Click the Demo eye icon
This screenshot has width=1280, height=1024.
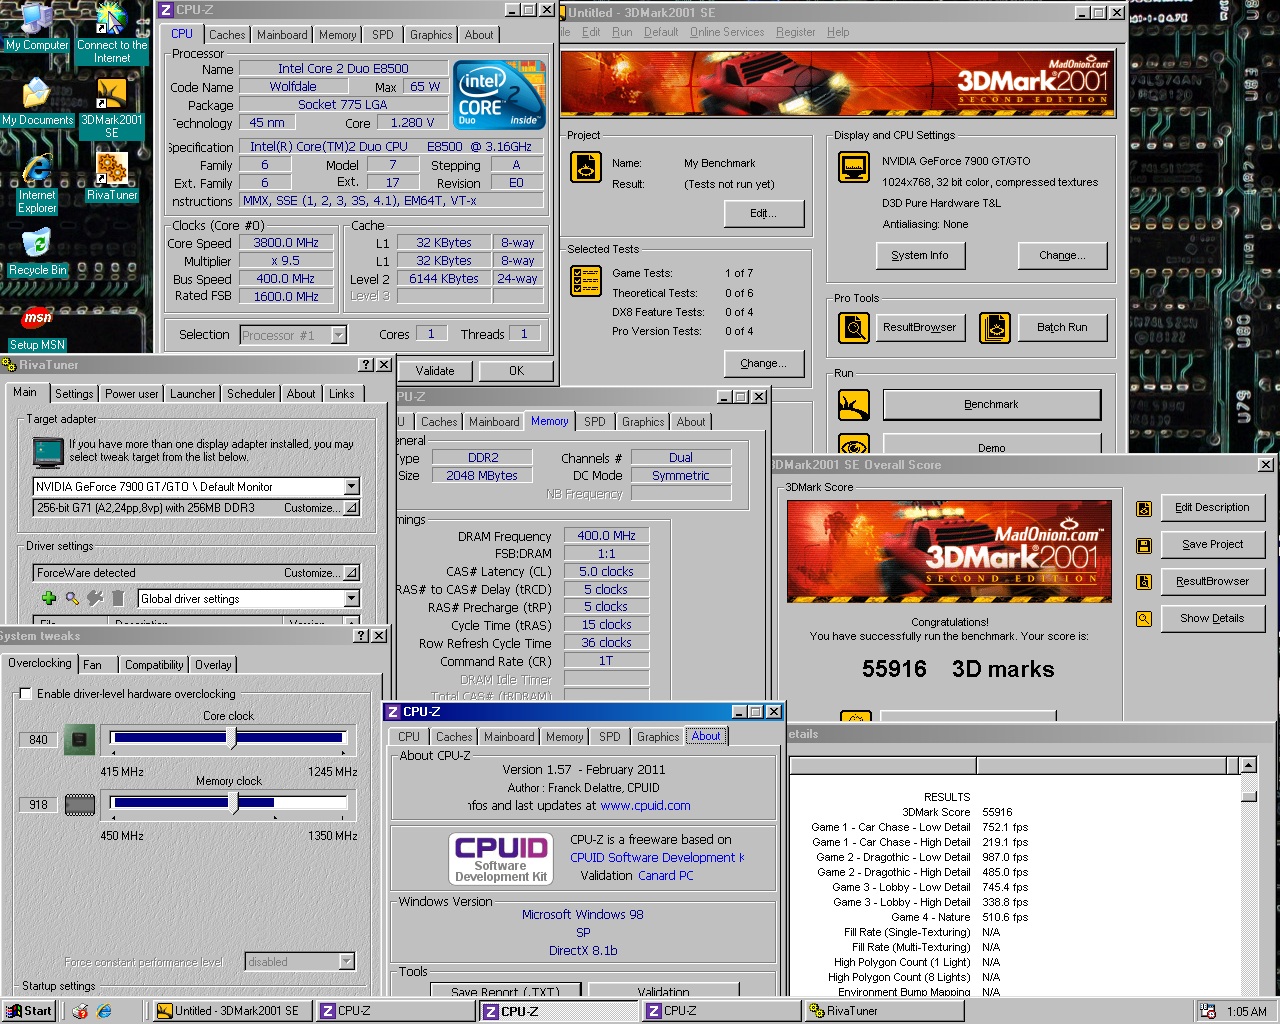pyautogui.click(x=854, y=445)
